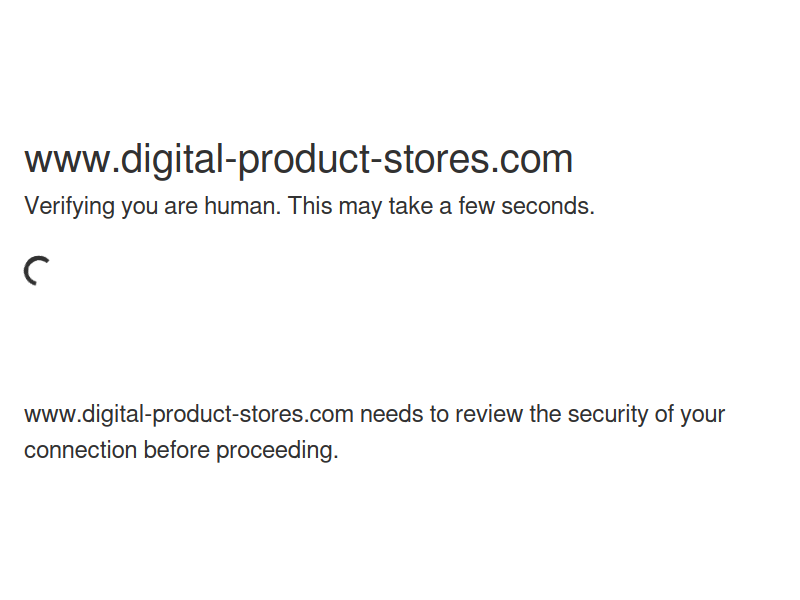Click the large www.digital-product-stores.com heading
This screenshot has height=600, width=800.
298,160
